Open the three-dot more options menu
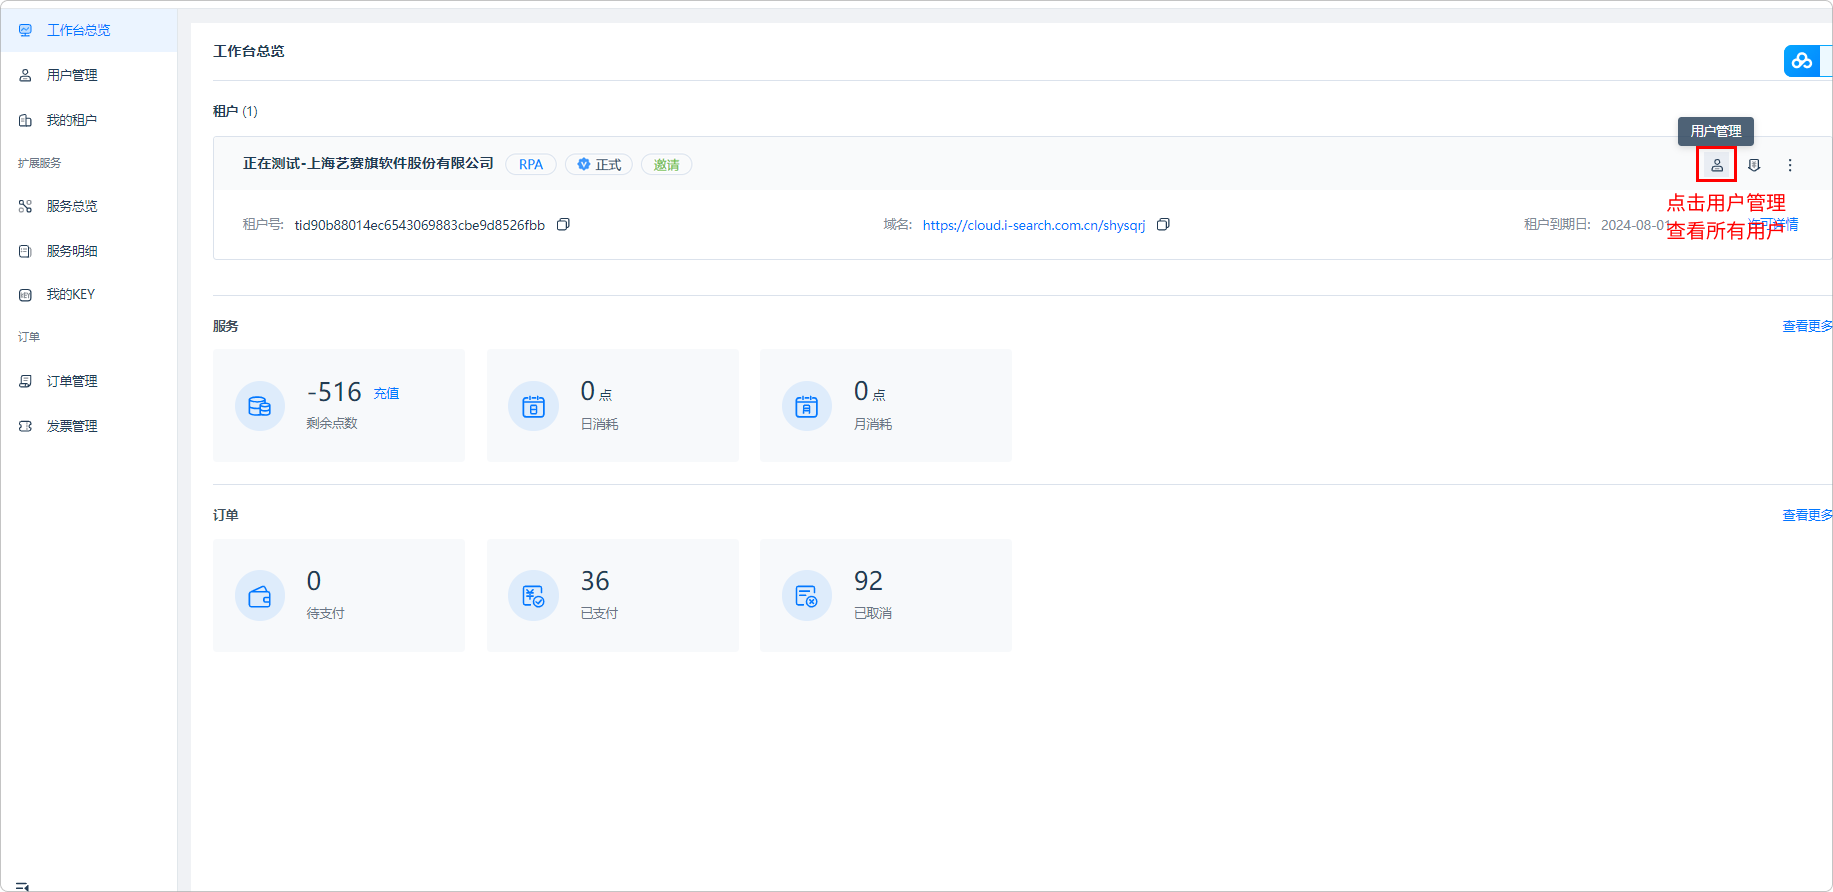The image size is (1833, 892). tap(1790, 165)
